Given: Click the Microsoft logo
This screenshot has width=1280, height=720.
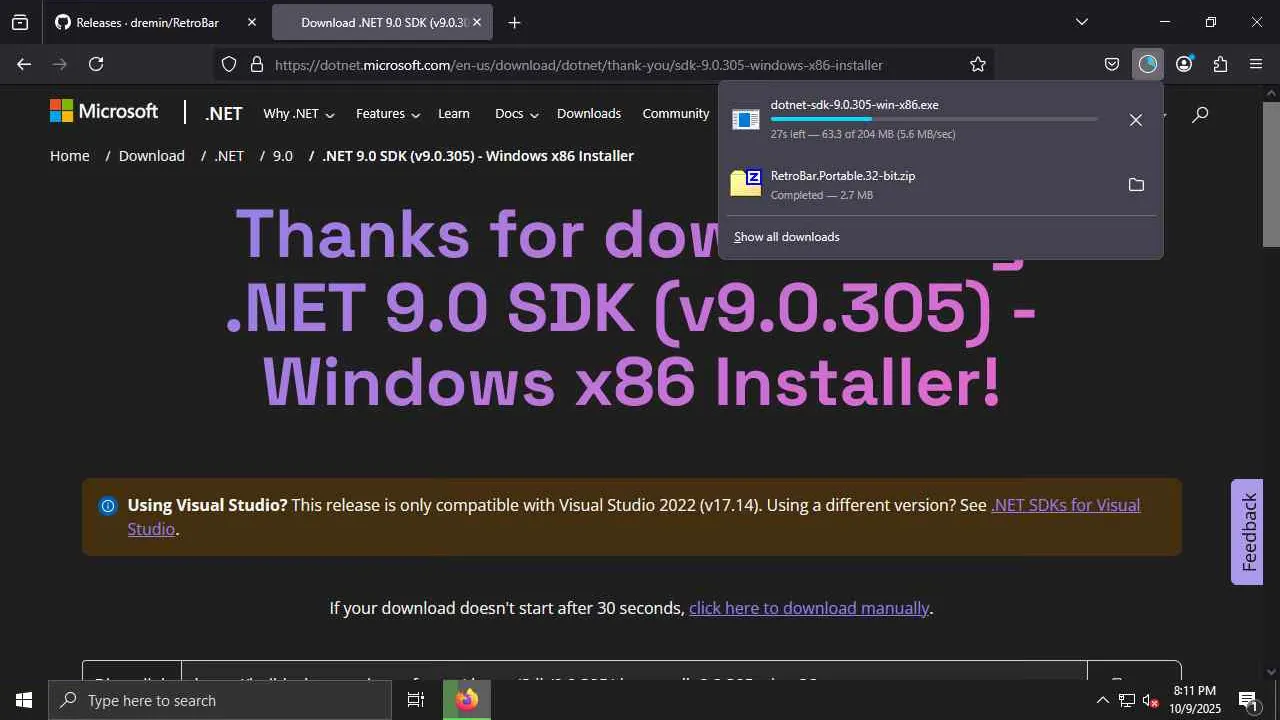Looking at the screenshot, I should tap(104, 112).
